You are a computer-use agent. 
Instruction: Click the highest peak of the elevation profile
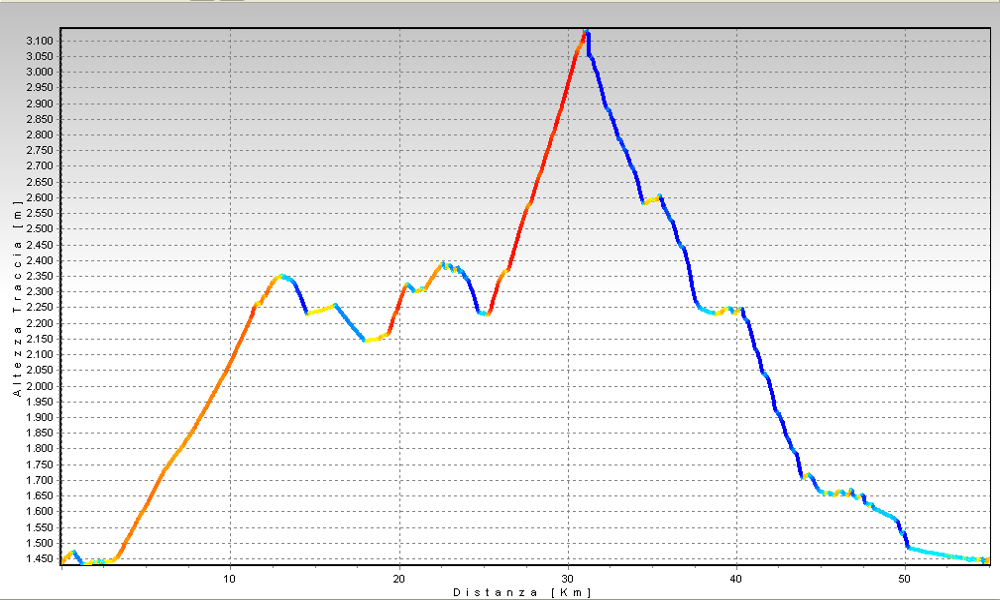pos(586,32)
